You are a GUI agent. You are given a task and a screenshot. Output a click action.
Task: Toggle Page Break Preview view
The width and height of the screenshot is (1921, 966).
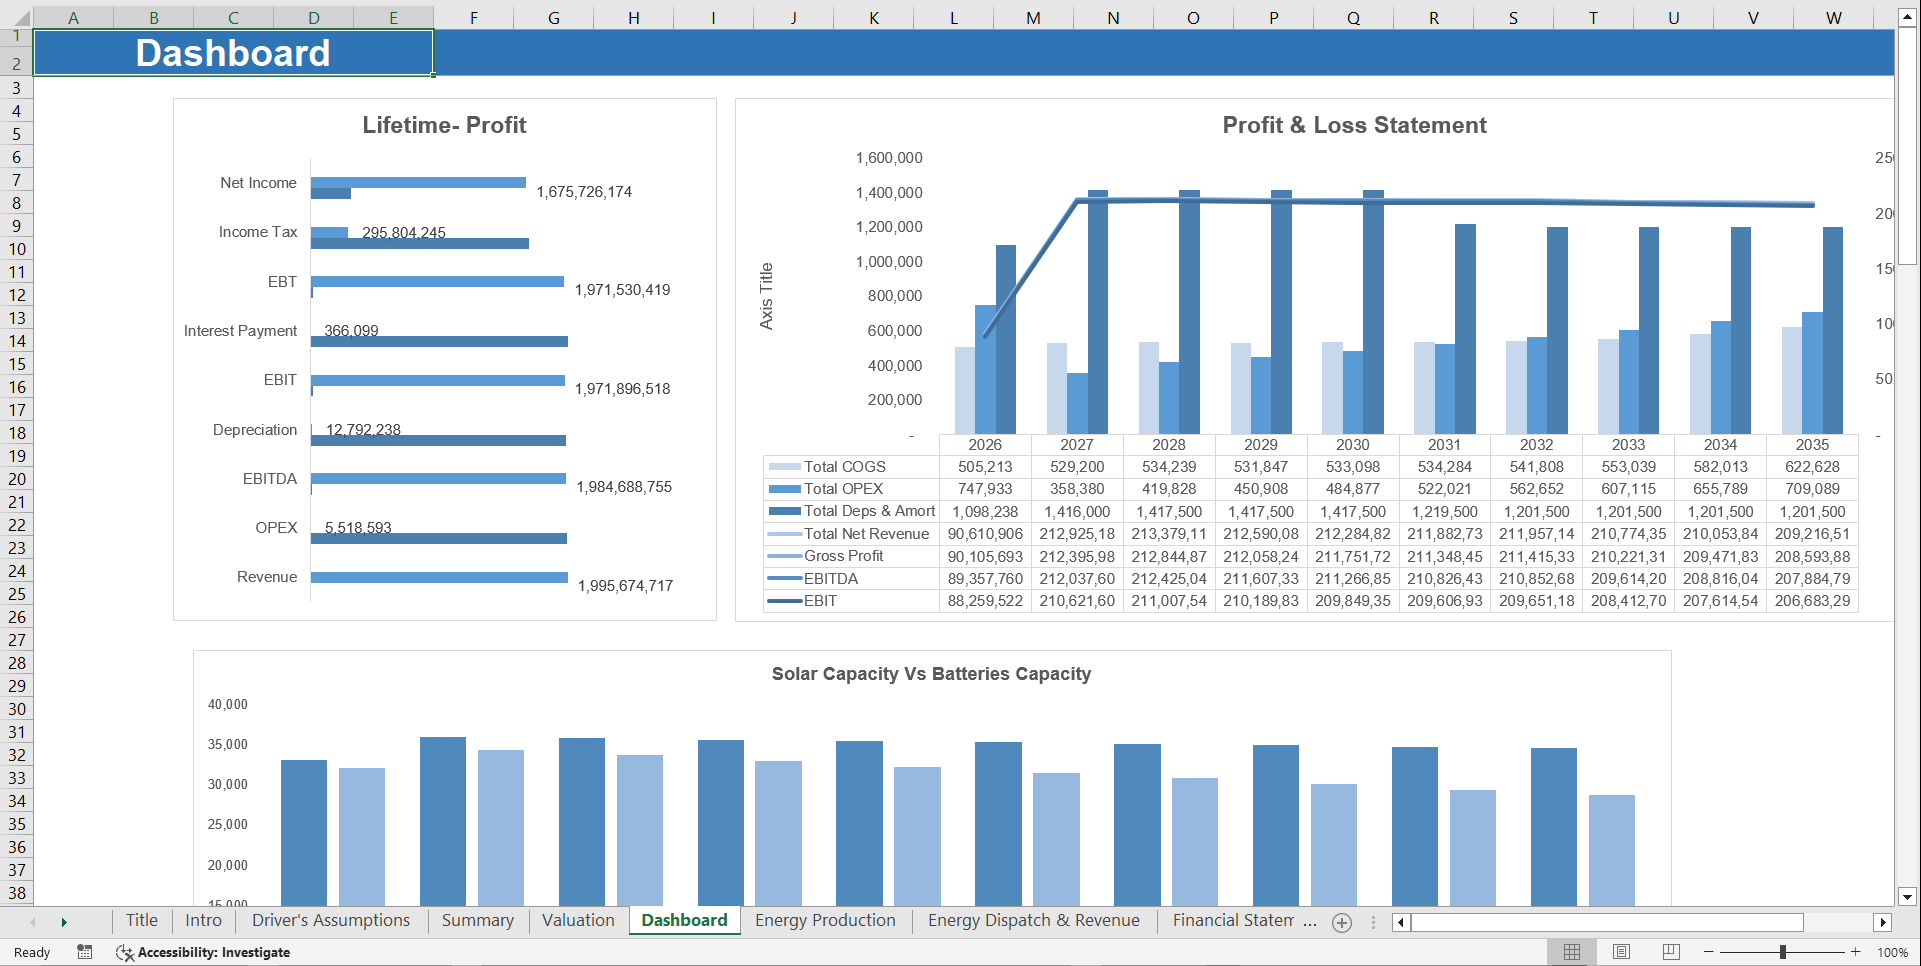(1670, 952)
